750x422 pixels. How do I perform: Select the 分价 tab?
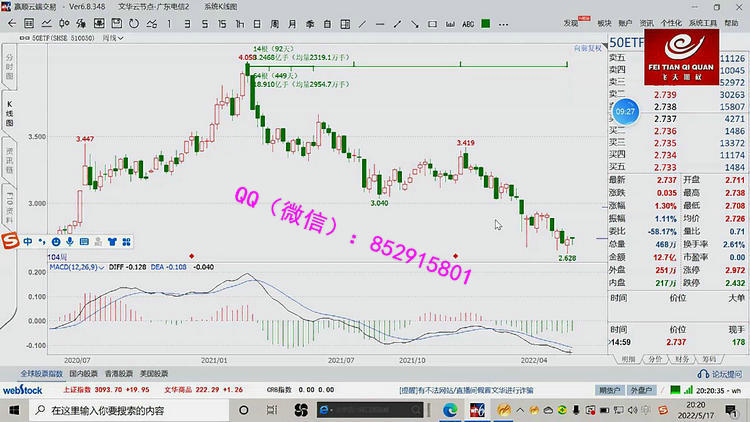(655, 357)
